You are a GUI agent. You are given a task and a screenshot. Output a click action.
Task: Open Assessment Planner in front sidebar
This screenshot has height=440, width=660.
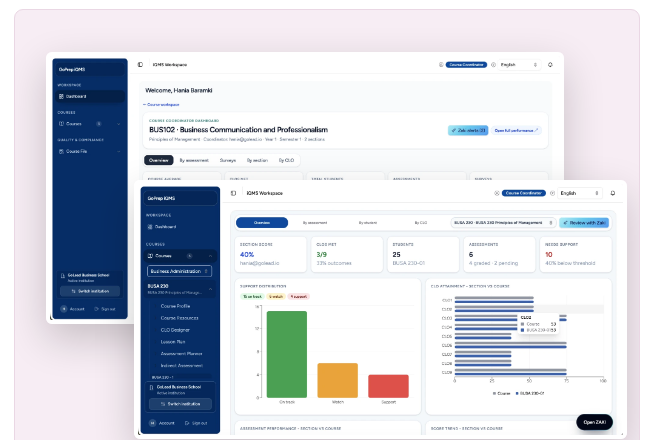[x=181, y=354]
